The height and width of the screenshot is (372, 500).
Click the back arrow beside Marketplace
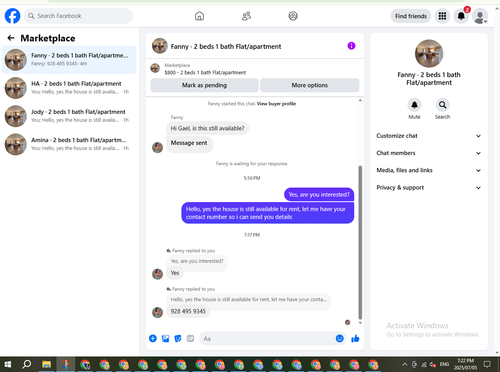click(11, 38)
